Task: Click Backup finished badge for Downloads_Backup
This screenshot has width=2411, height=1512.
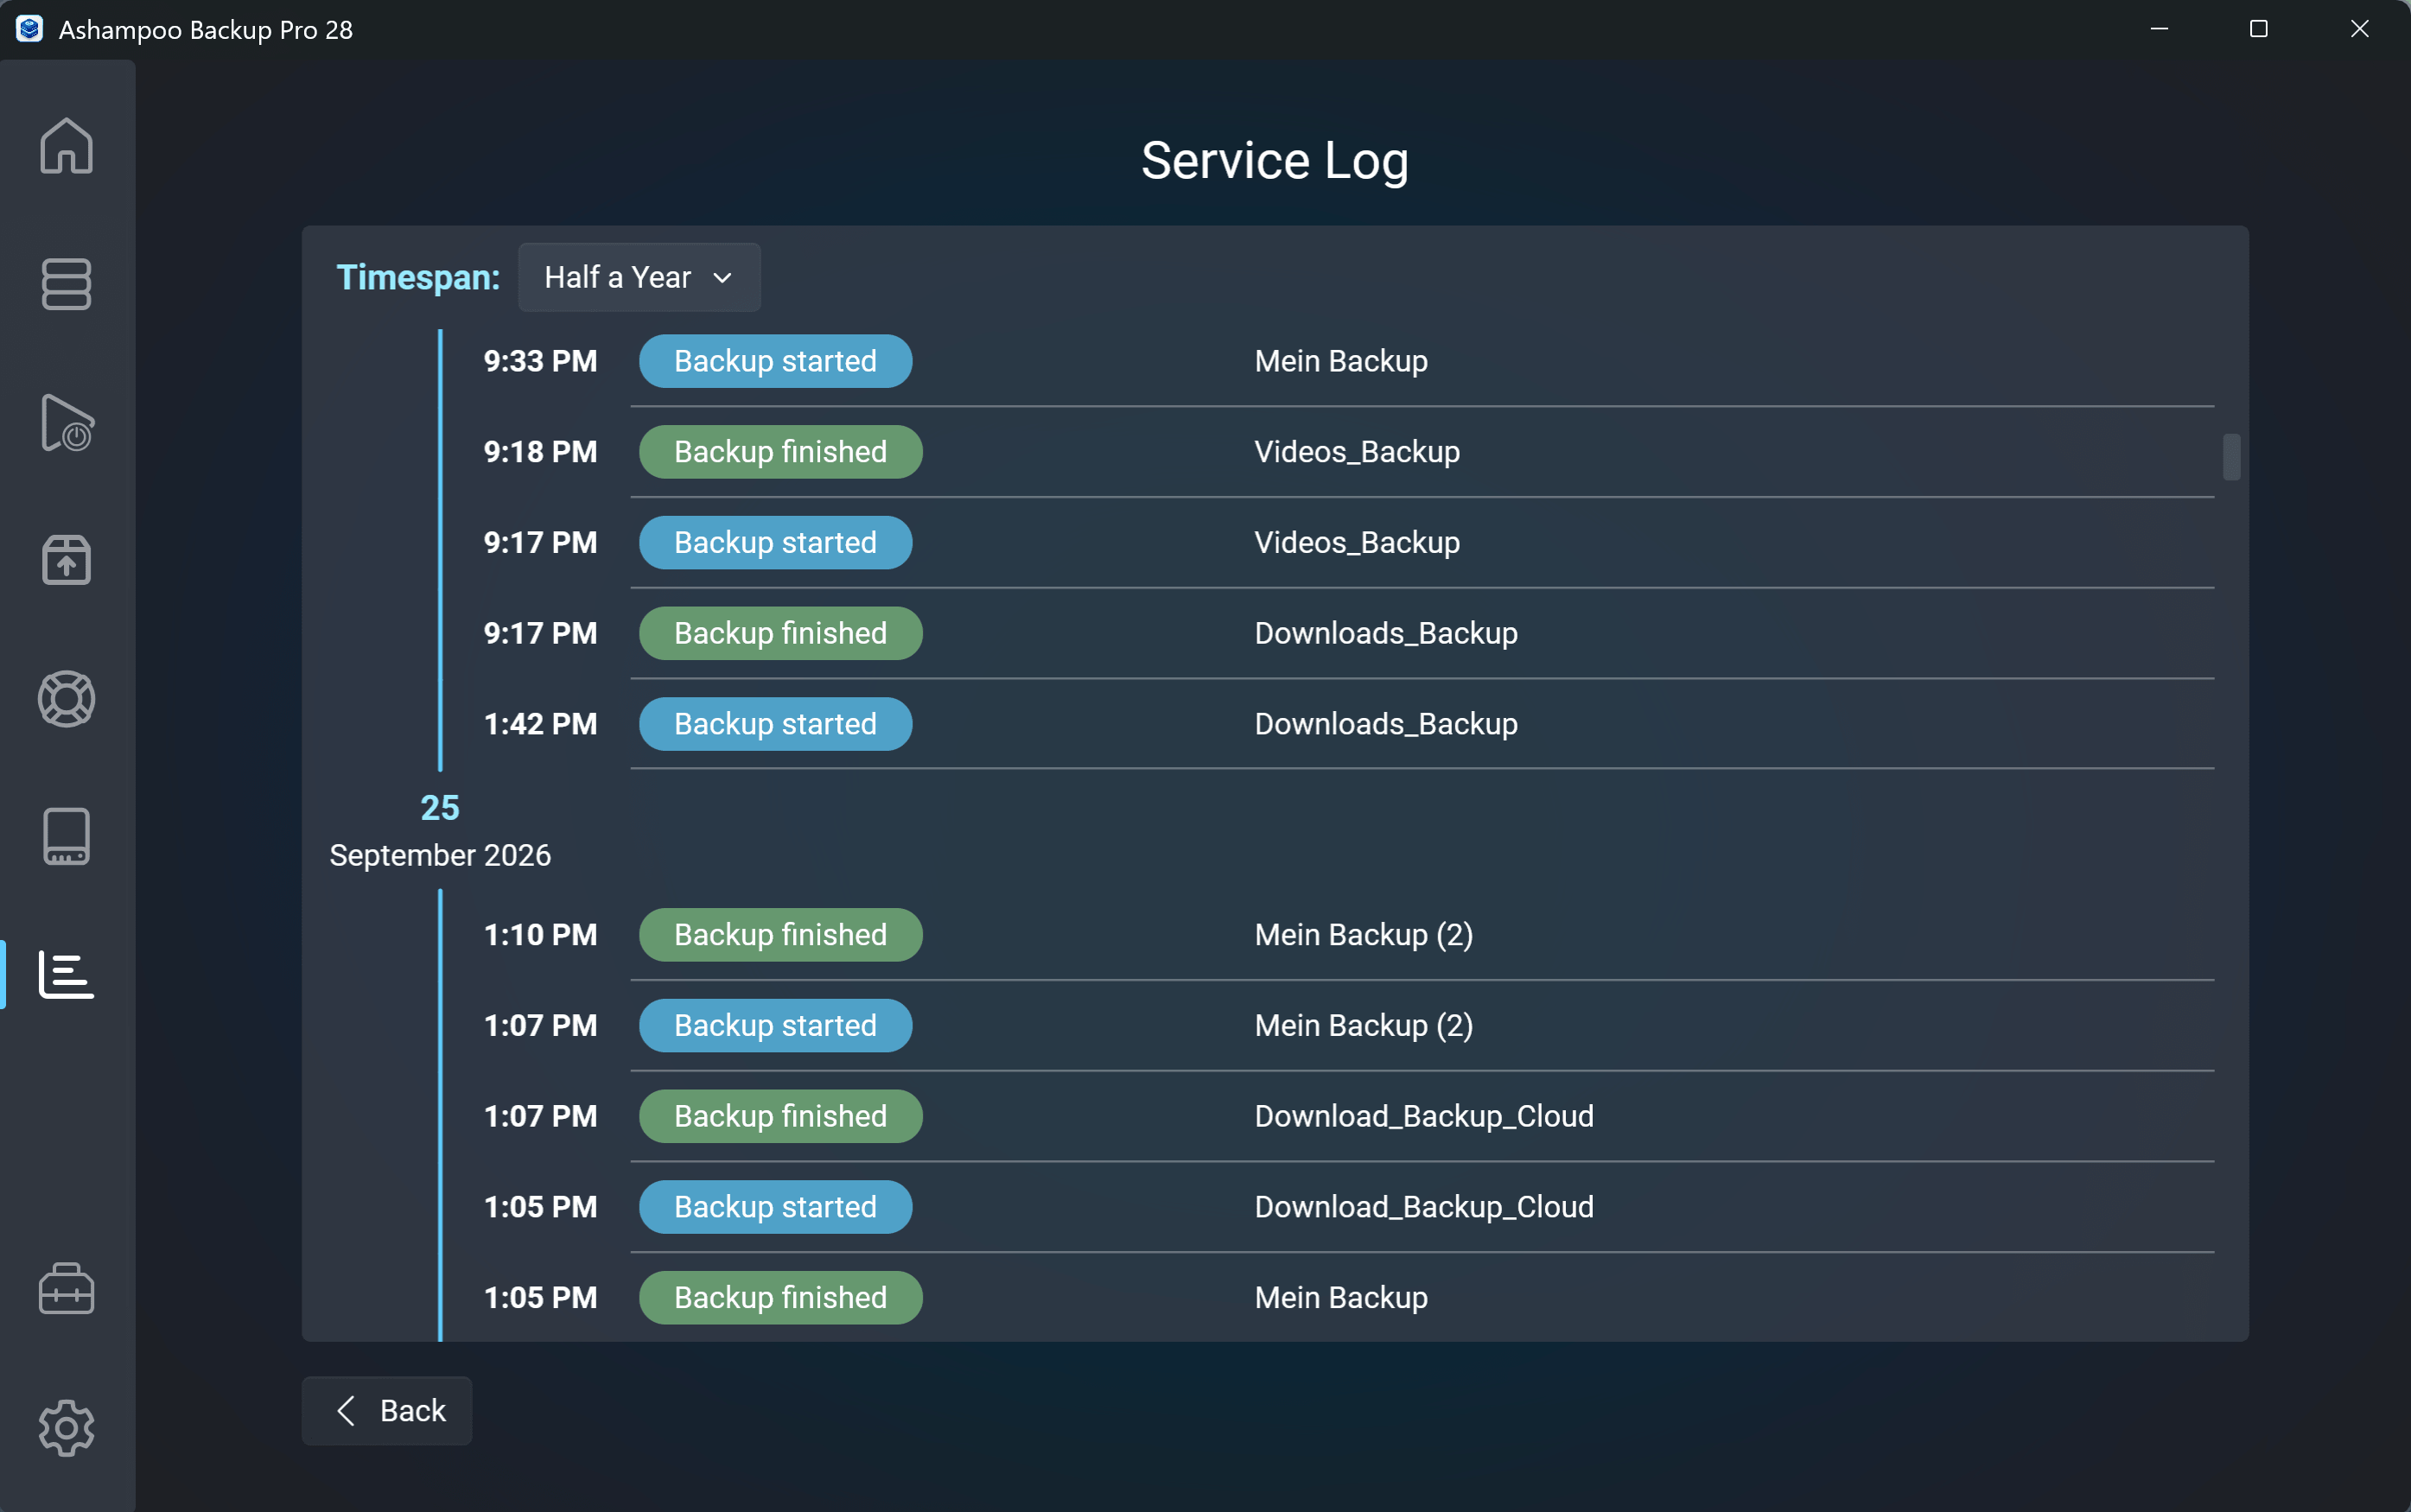Action: pyautogui.click(x=780, y=633)
